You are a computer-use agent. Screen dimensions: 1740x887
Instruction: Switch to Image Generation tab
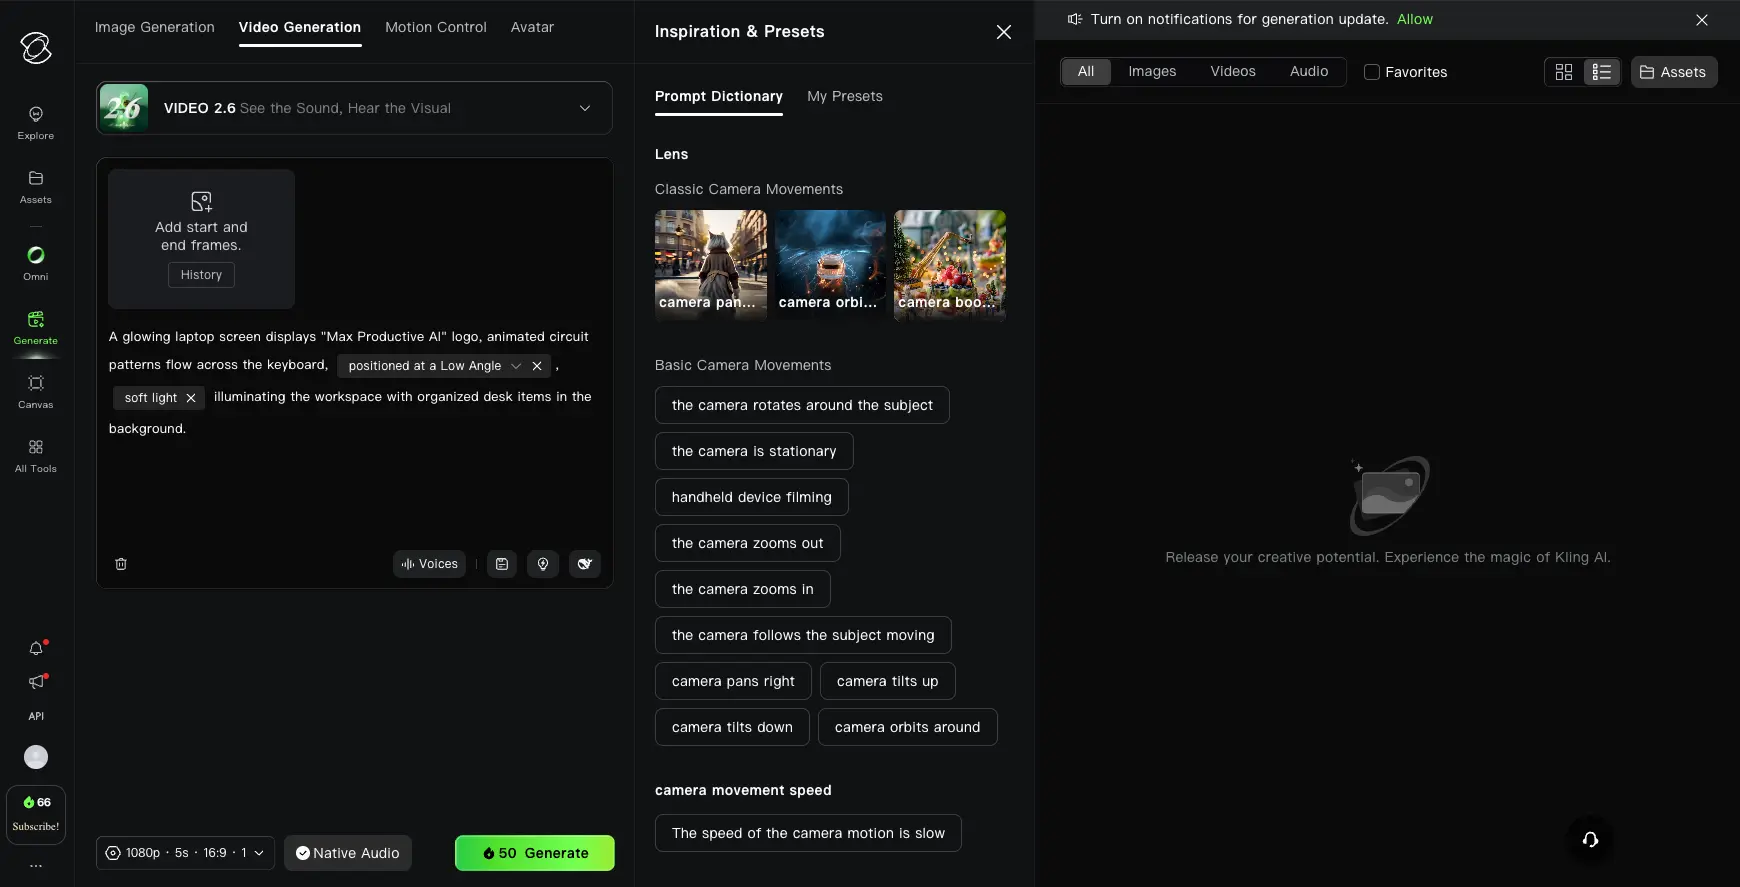click(155, 27)
